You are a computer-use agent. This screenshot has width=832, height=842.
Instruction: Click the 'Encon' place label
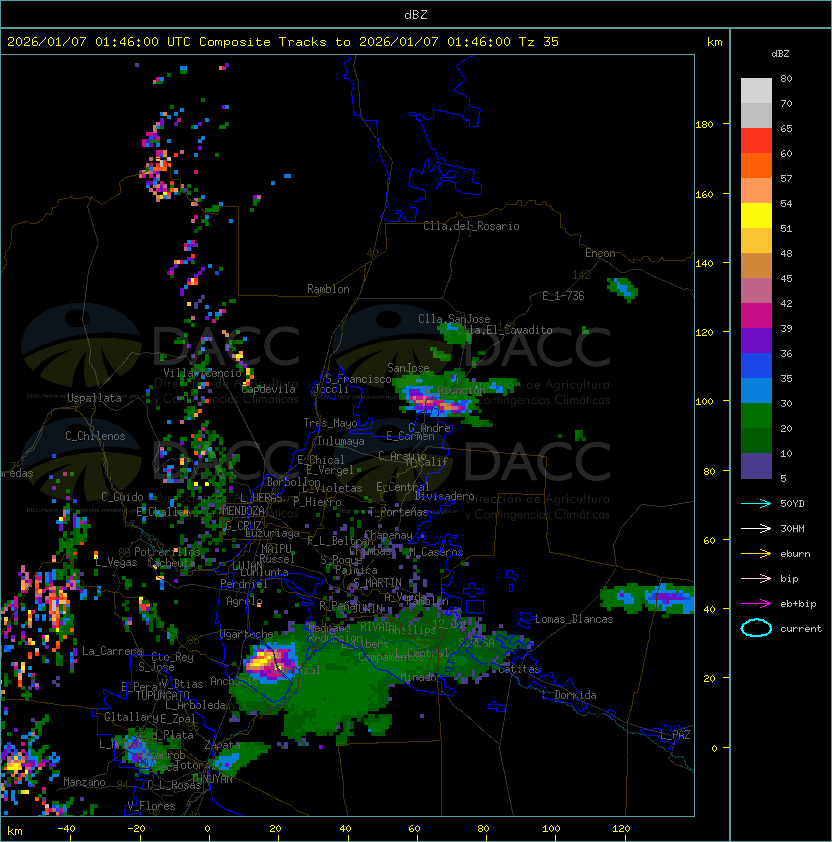600,253
